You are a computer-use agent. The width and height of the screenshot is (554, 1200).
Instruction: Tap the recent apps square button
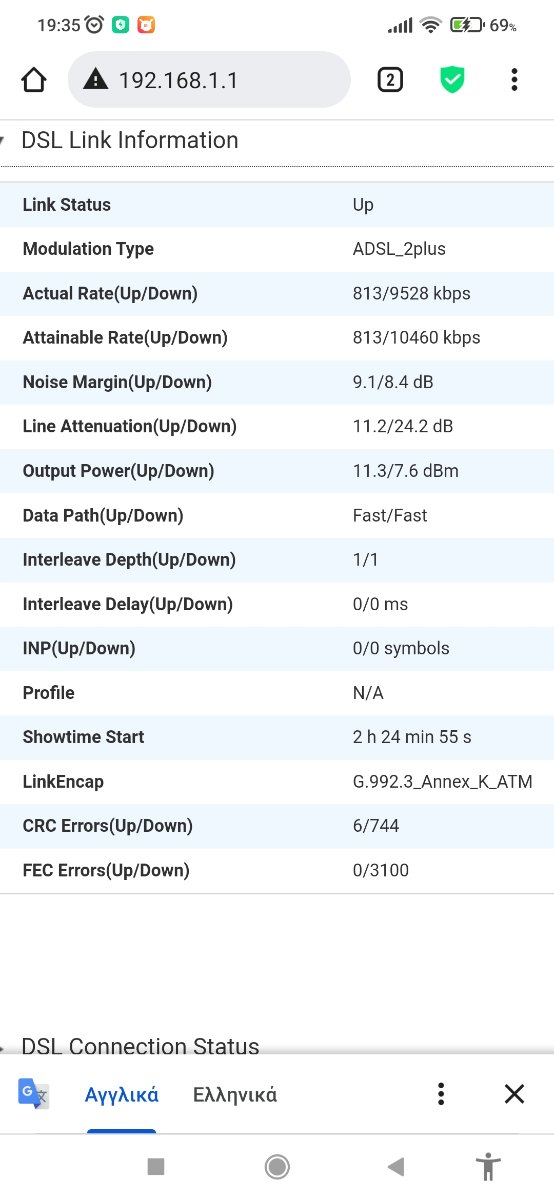point(155,1166)
